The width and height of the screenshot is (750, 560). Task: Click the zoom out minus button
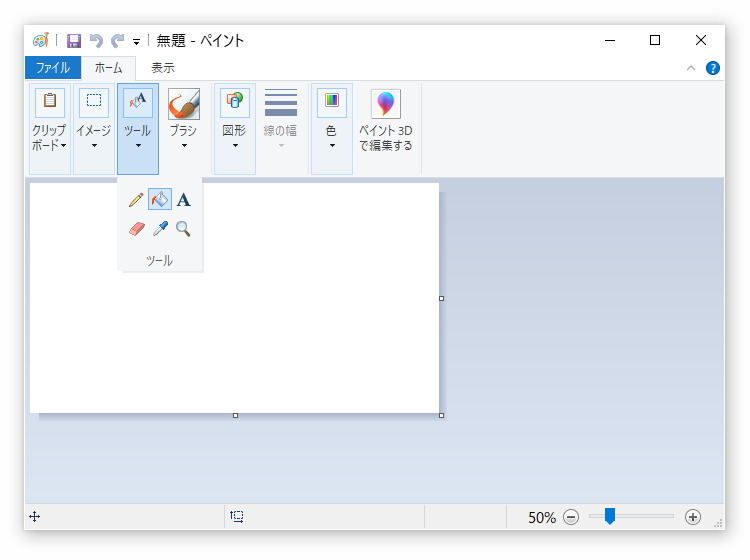click(x=571, y=517)
